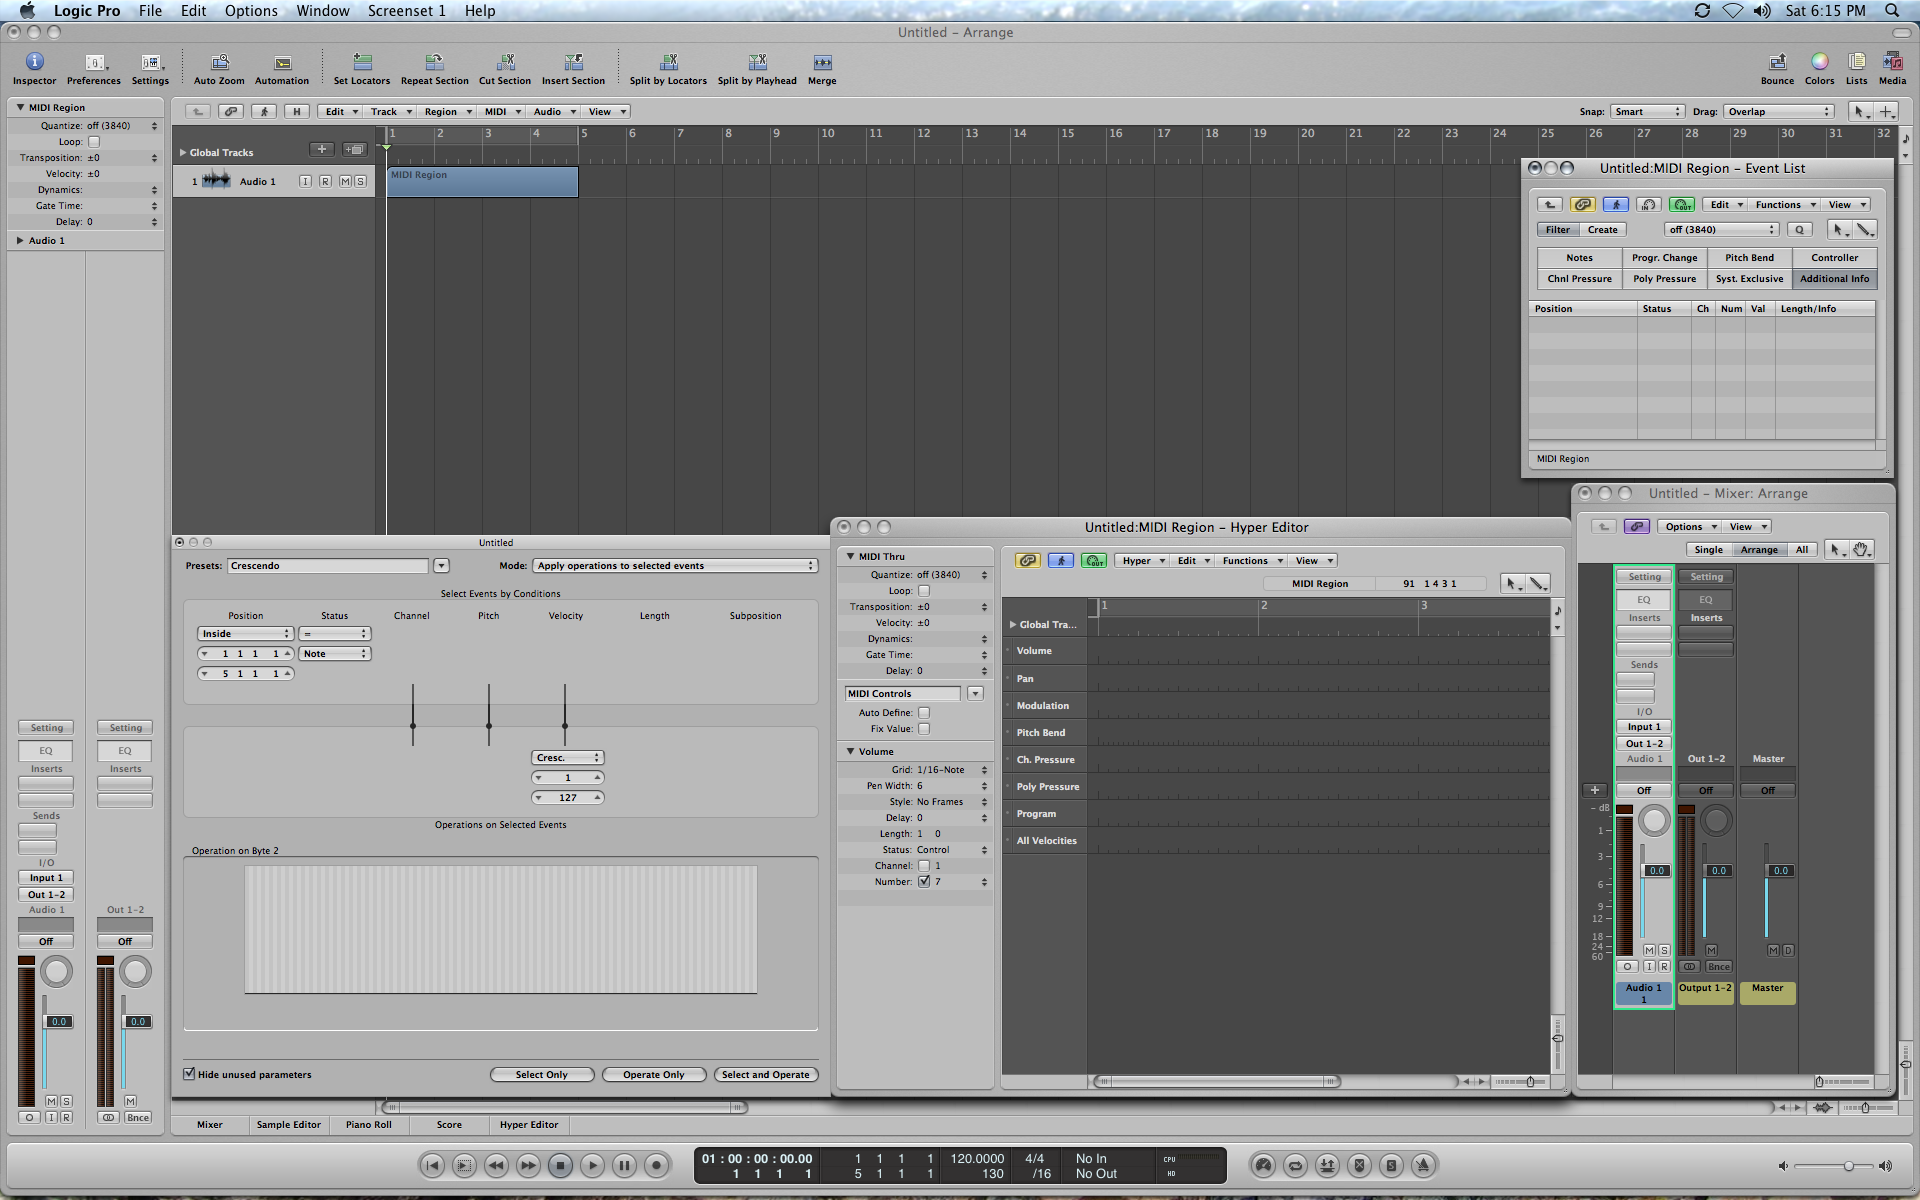Click the transport Record button
The height and width of the screenshot is (1200, 1920).
click(x=656, y=1165)
